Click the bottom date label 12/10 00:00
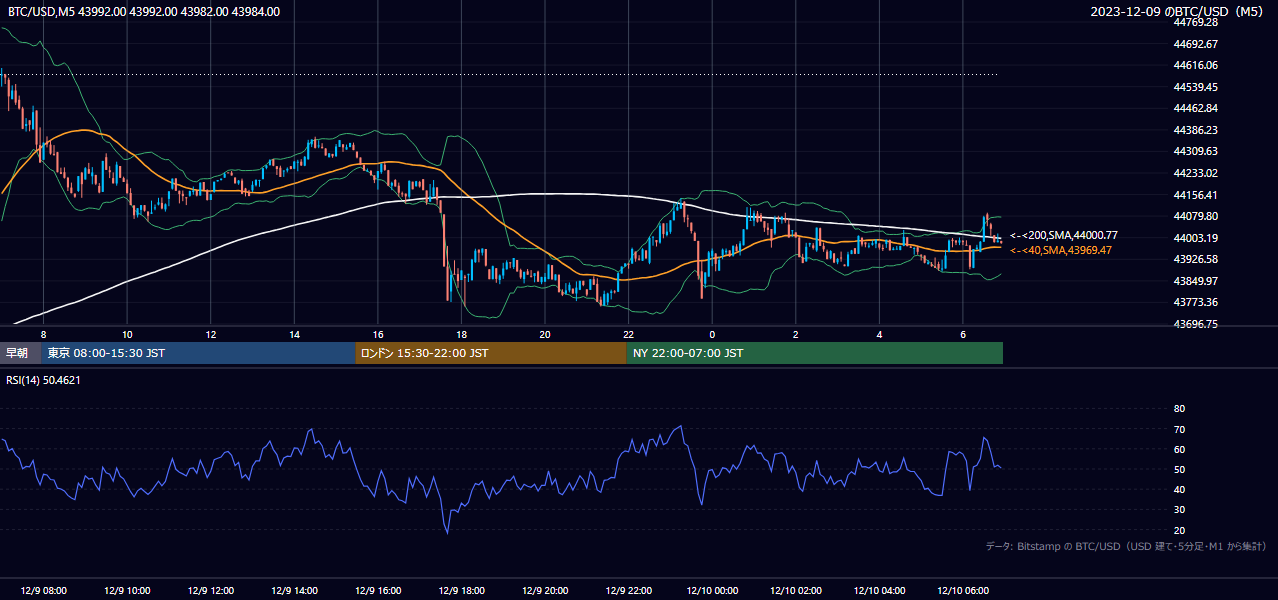 [711, 590]
